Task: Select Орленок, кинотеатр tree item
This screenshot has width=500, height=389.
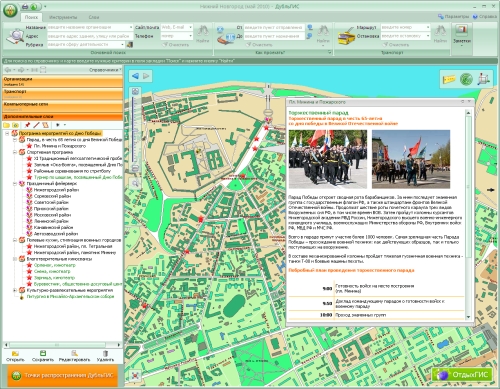Action: coord(55,265)
